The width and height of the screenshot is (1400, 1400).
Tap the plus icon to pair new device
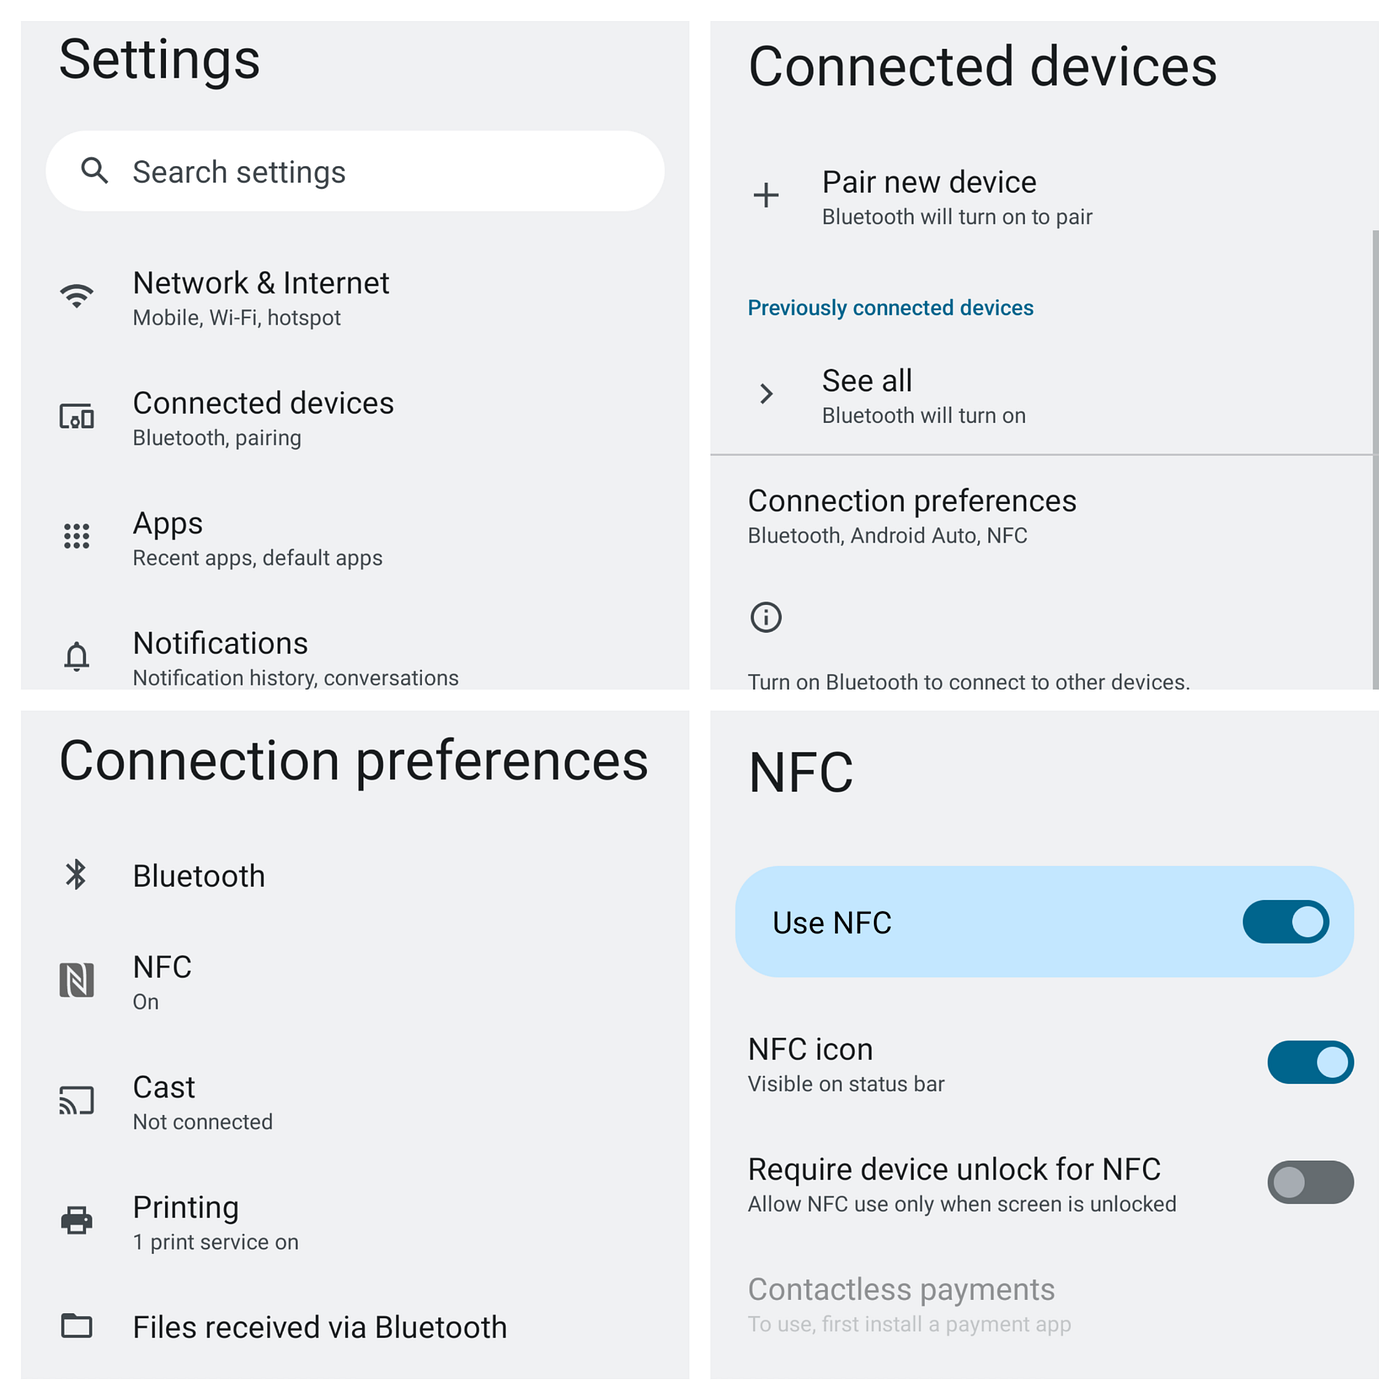tap(766, 195)
